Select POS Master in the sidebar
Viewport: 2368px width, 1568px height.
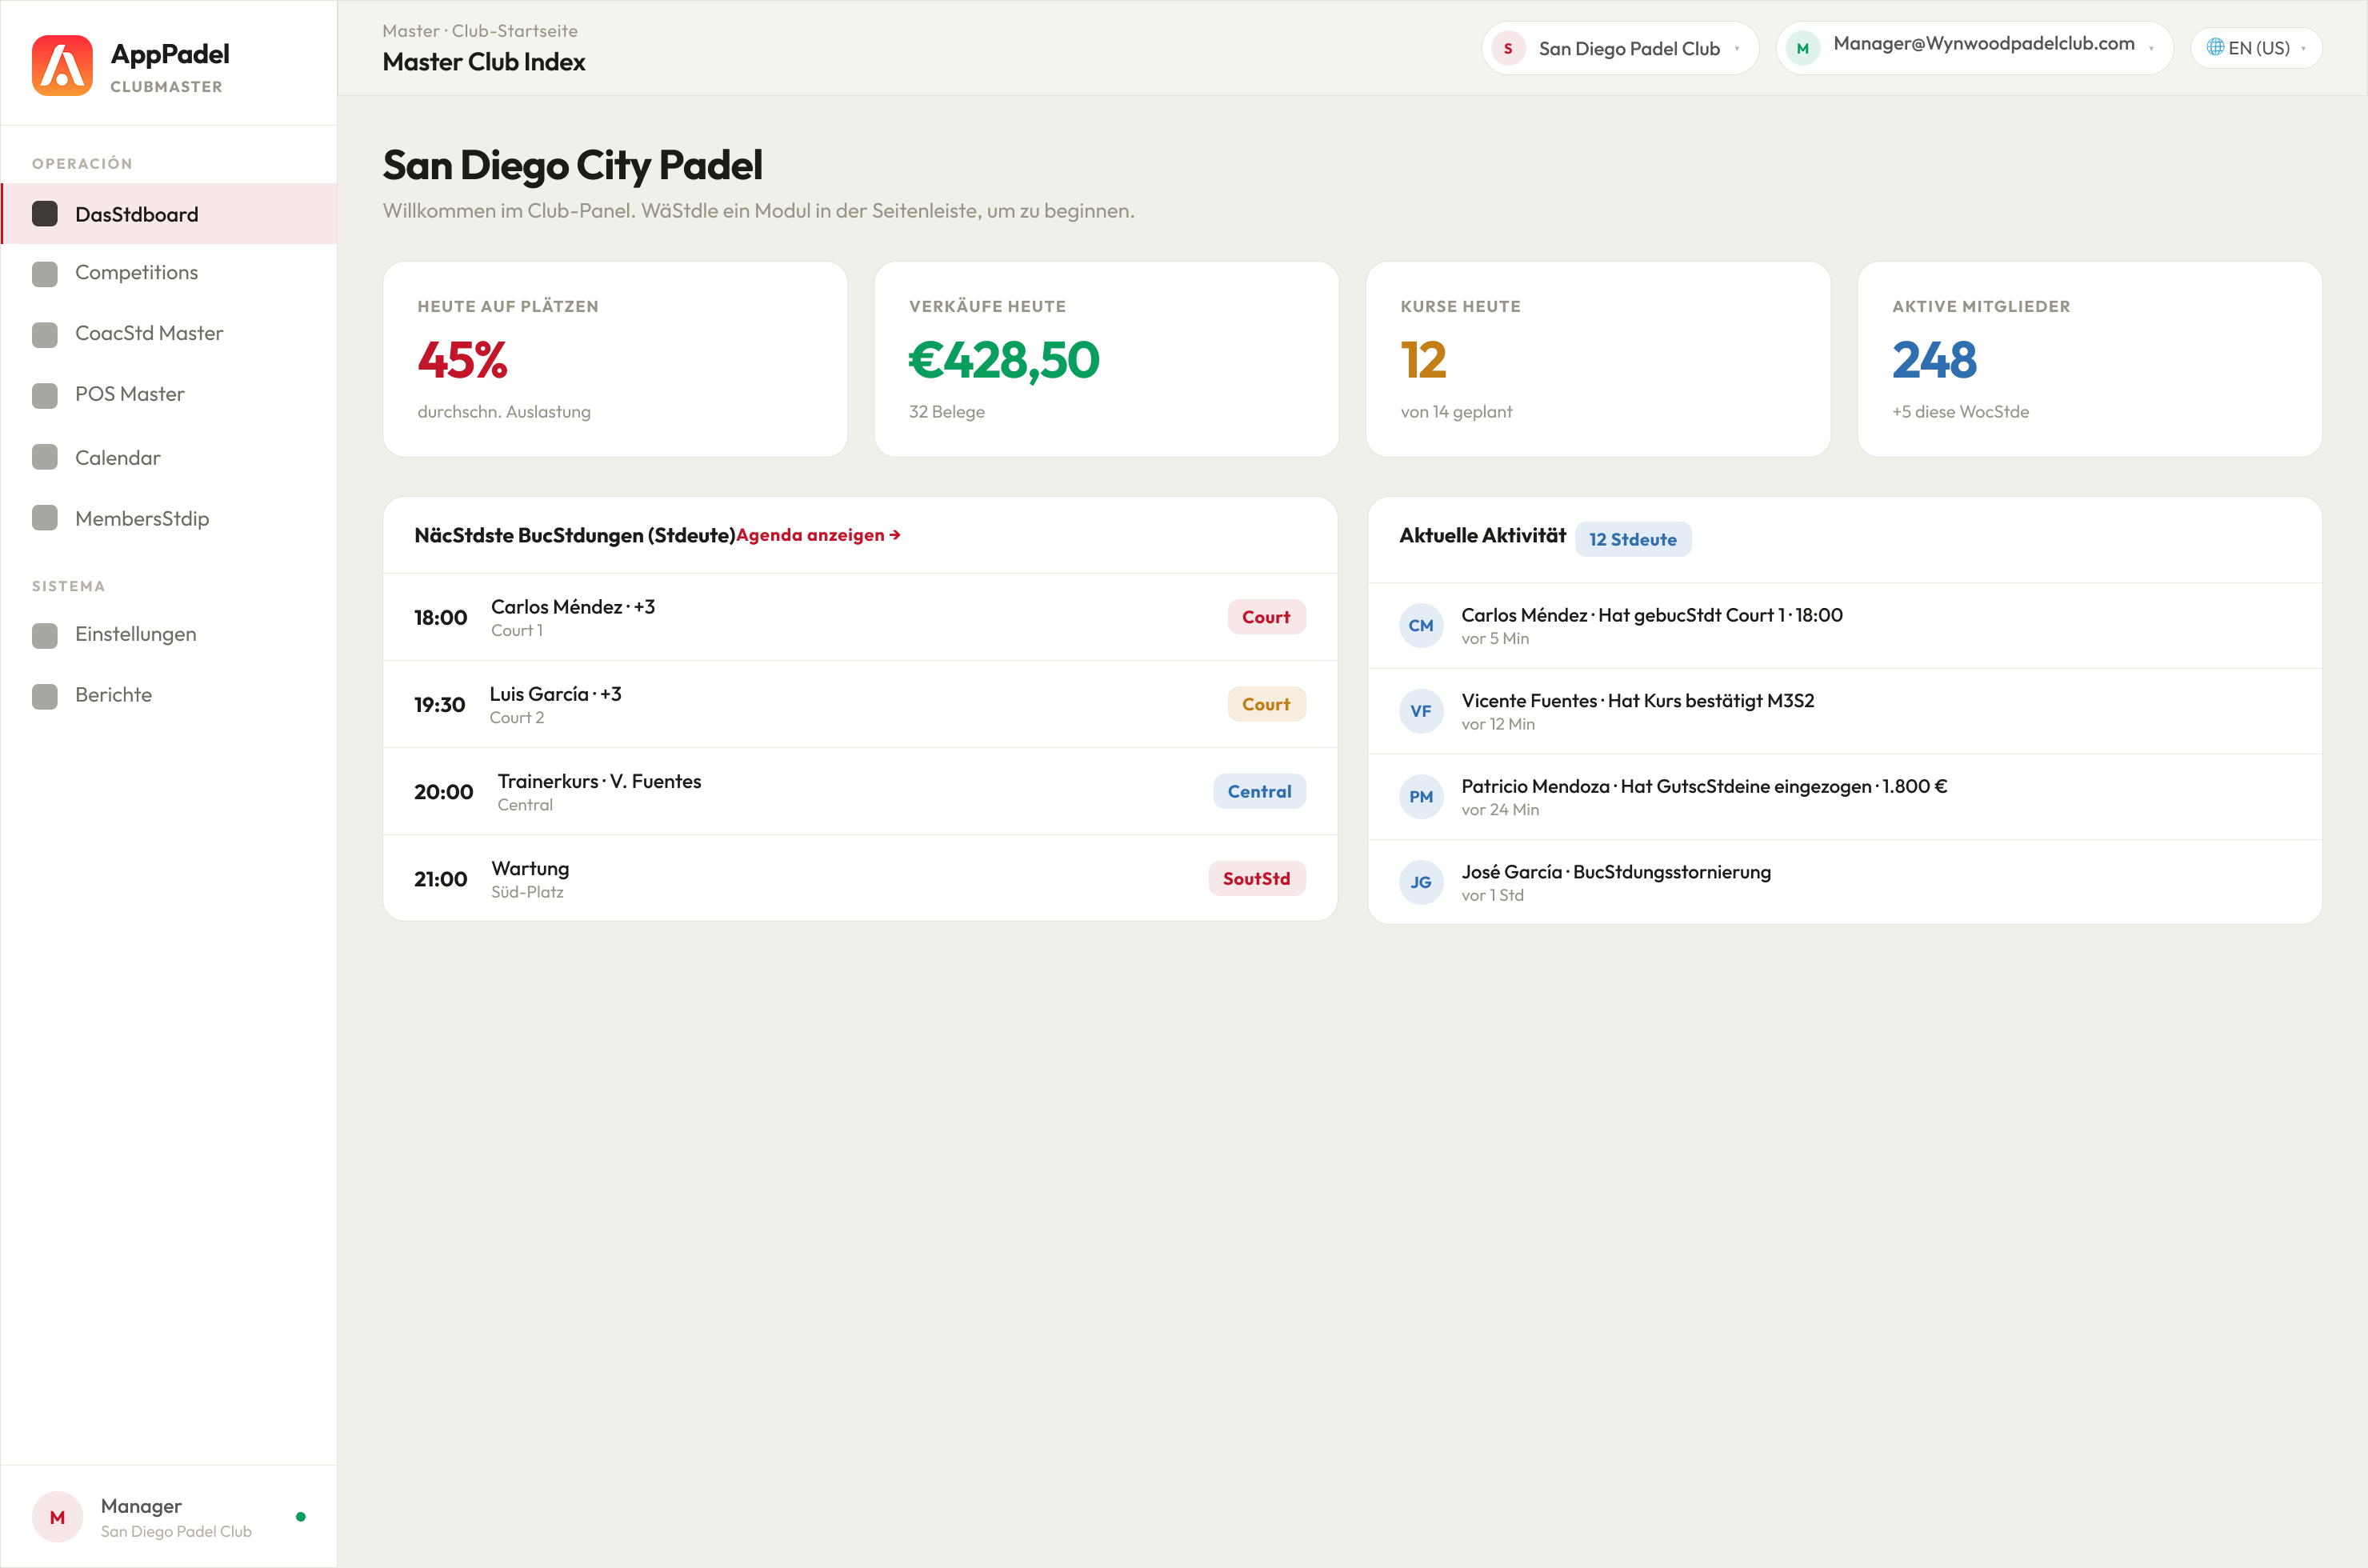(169, 395)
